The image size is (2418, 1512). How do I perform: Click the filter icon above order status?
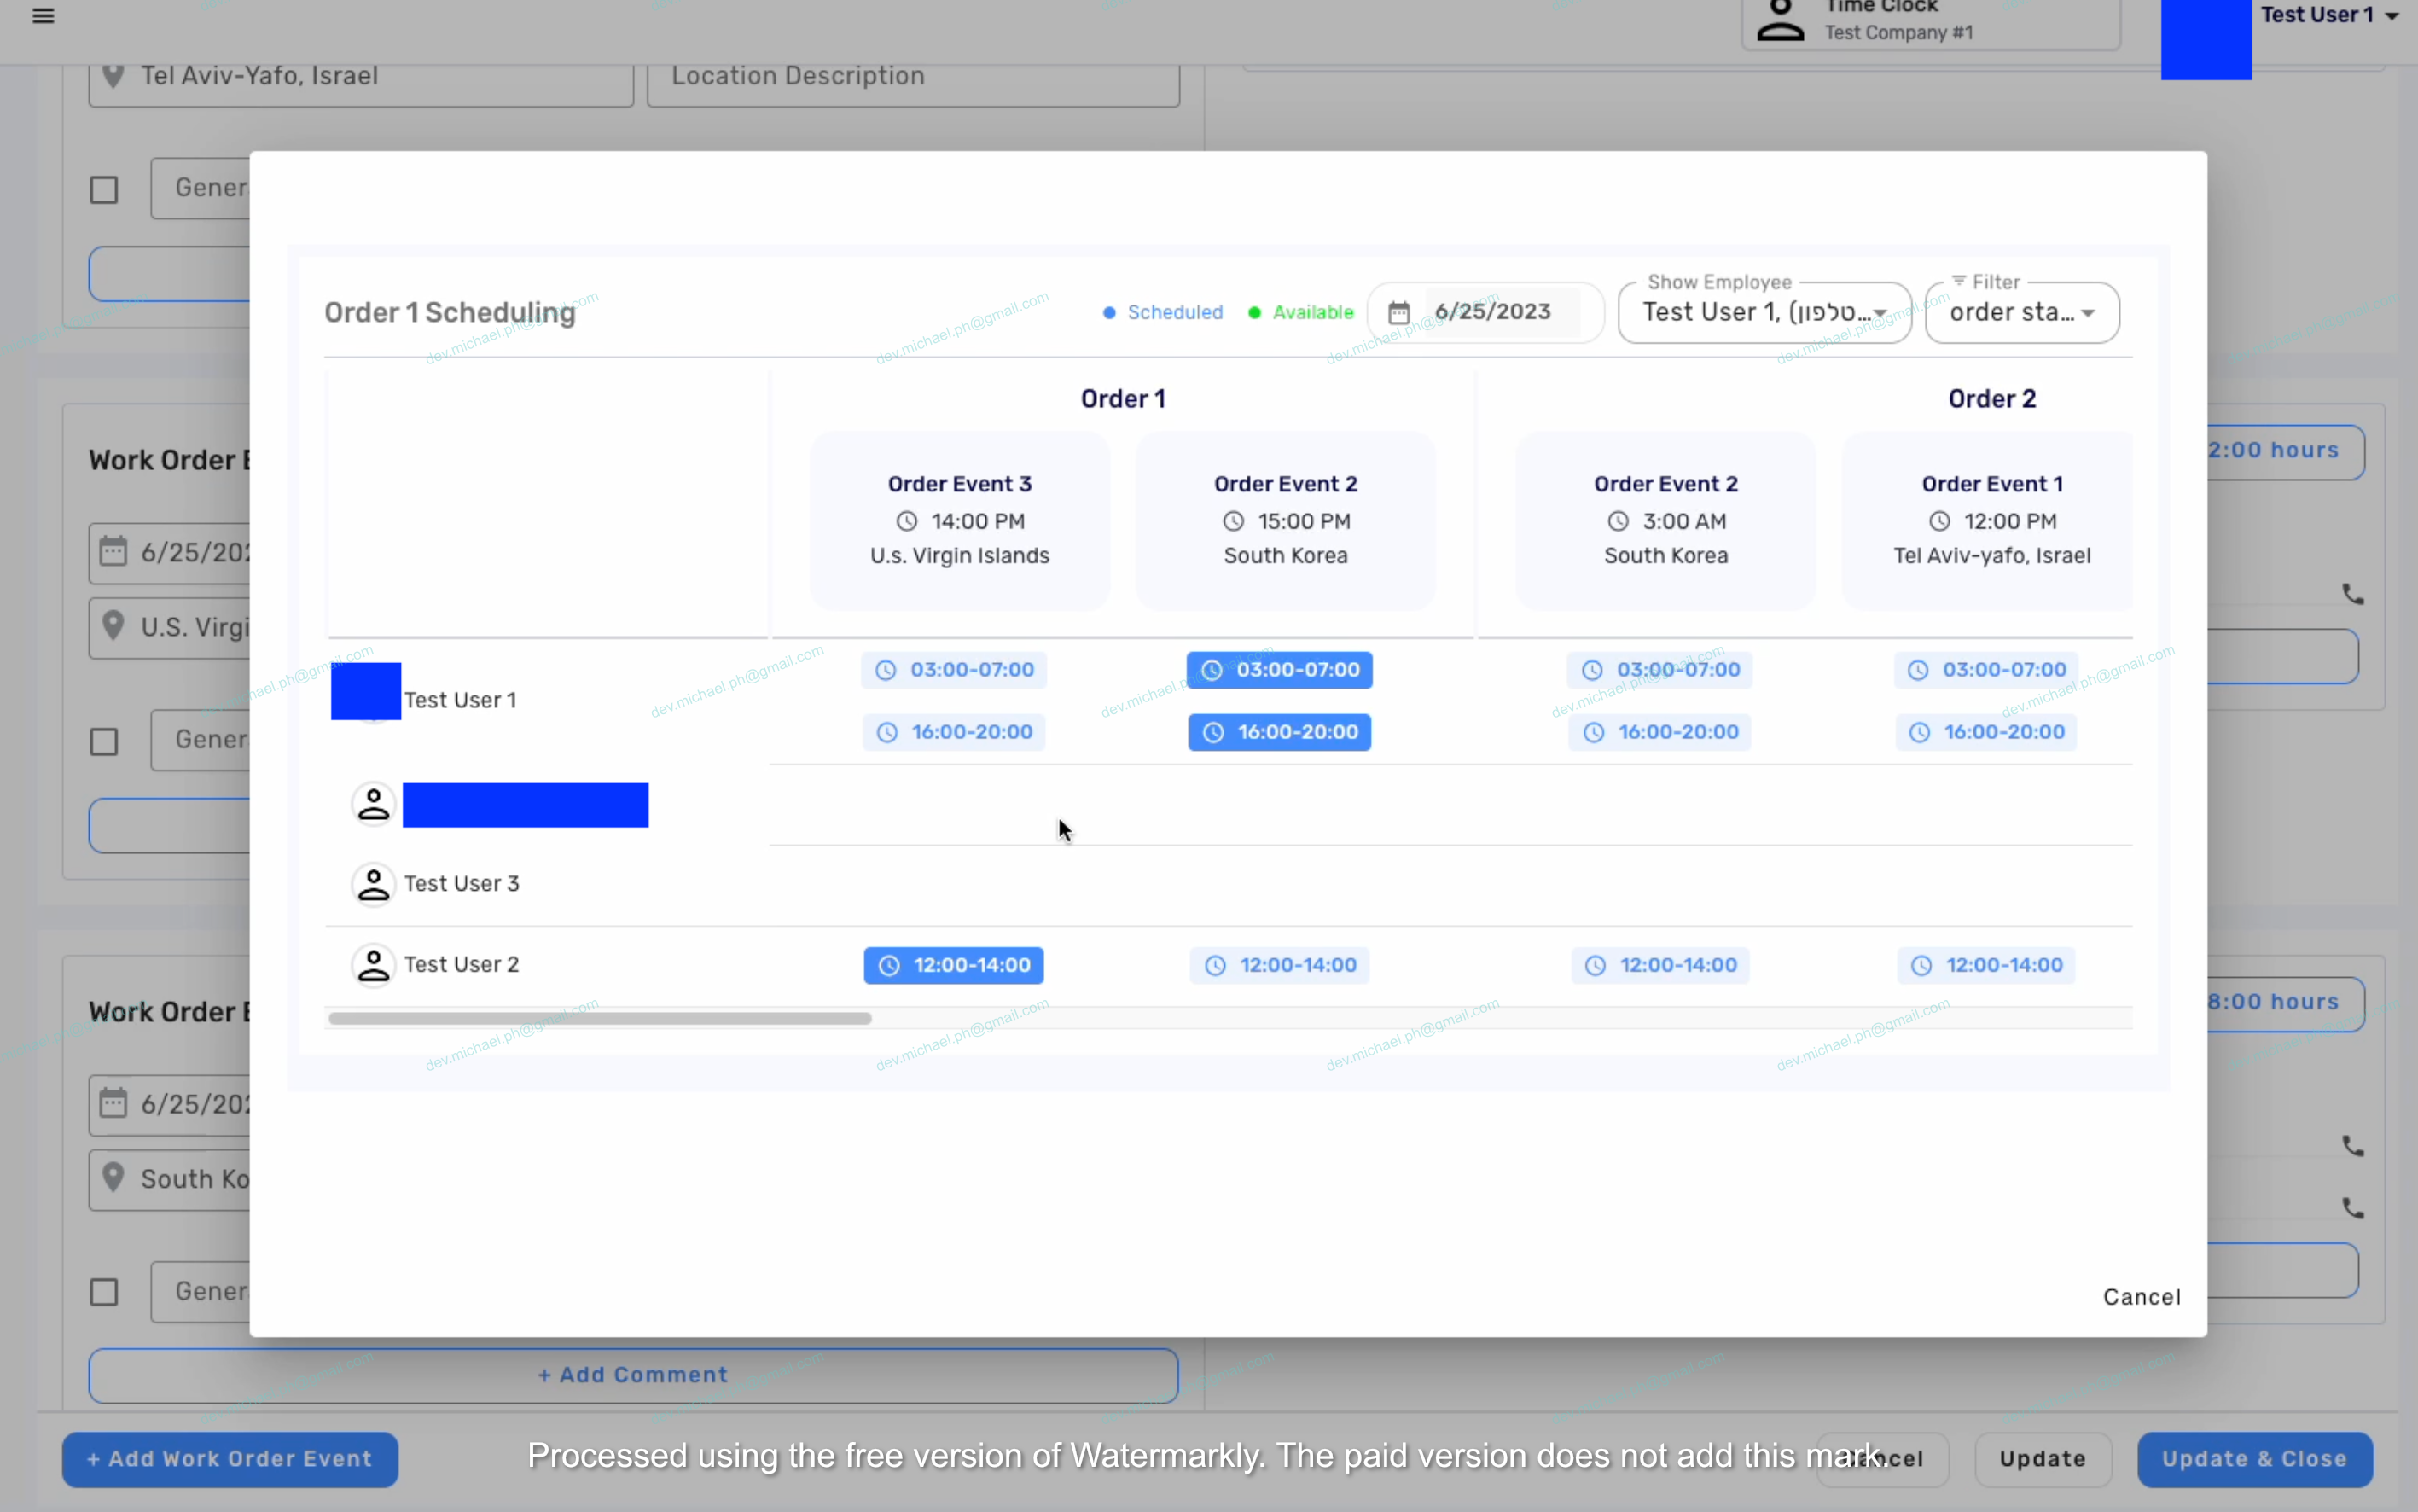coord(1958,281)
